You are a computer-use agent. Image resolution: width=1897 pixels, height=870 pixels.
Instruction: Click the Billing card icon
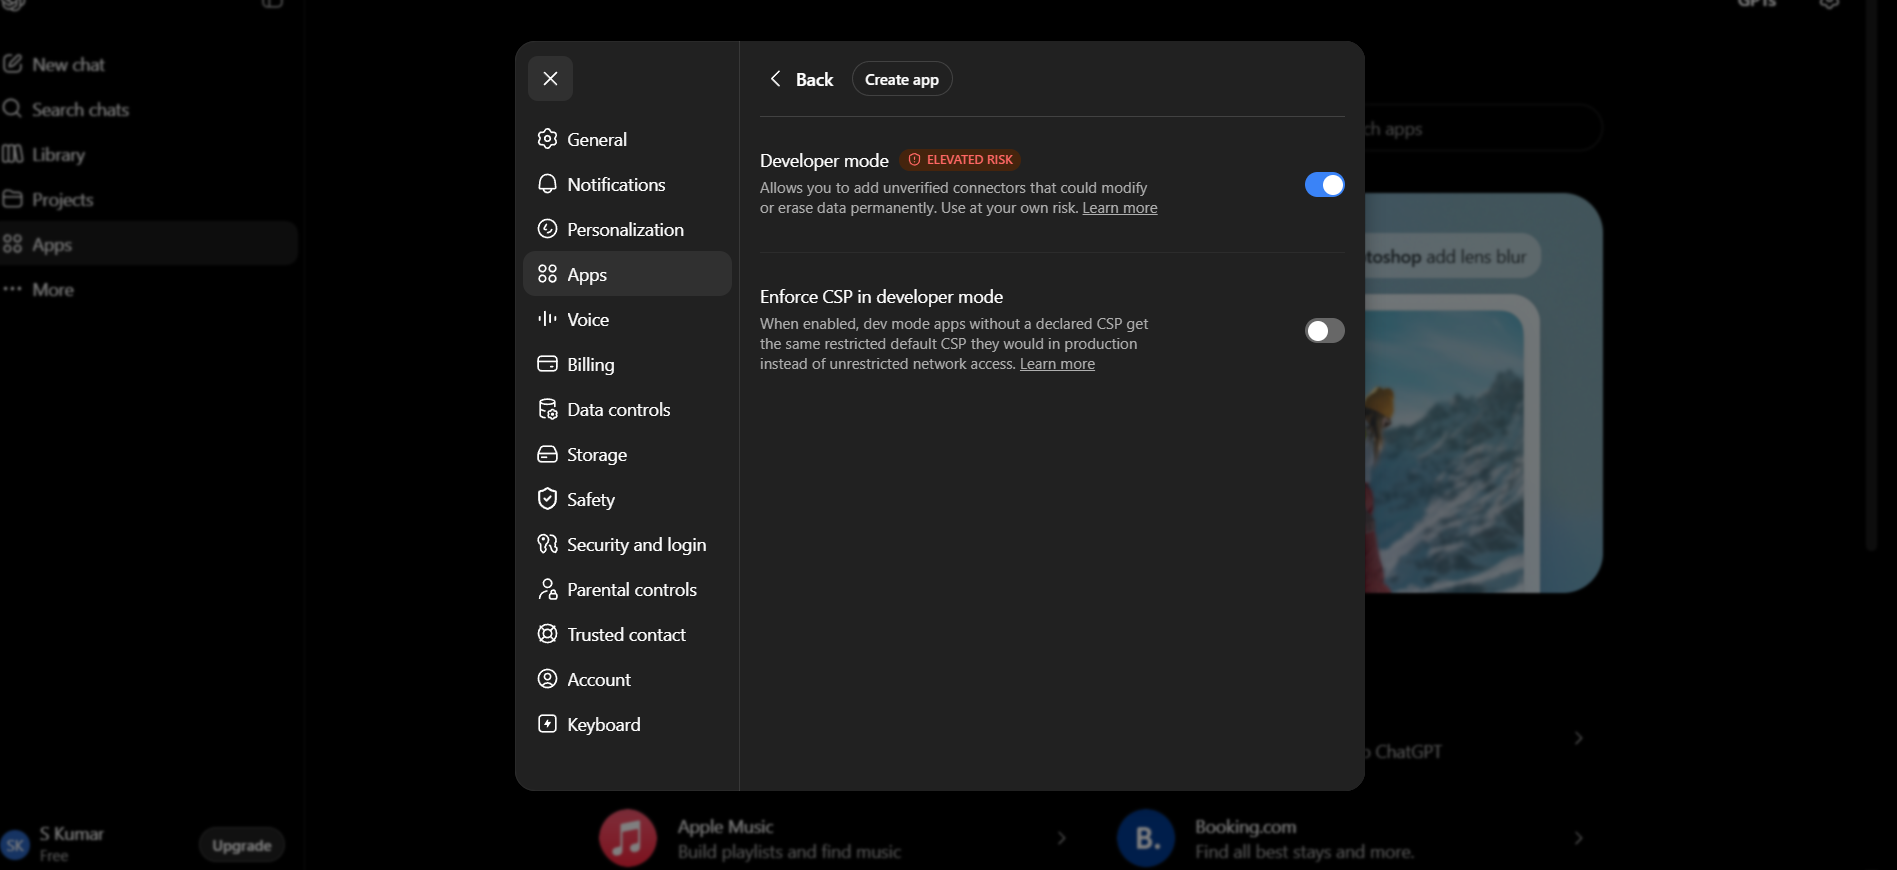click(x=547, y=364)
